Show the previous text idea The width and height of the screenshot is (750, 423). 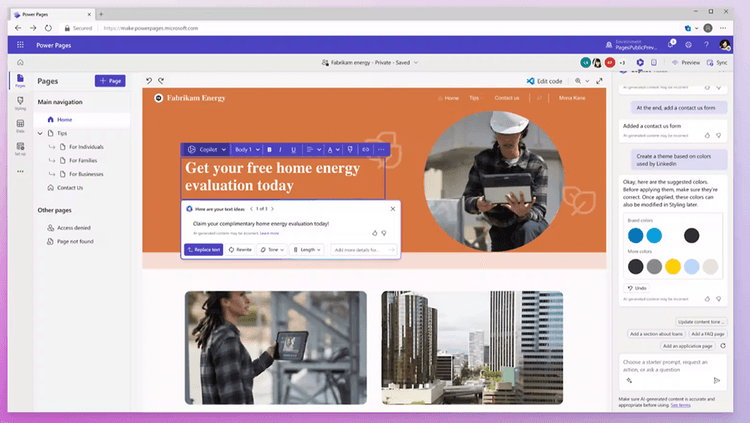pos(252,209)
